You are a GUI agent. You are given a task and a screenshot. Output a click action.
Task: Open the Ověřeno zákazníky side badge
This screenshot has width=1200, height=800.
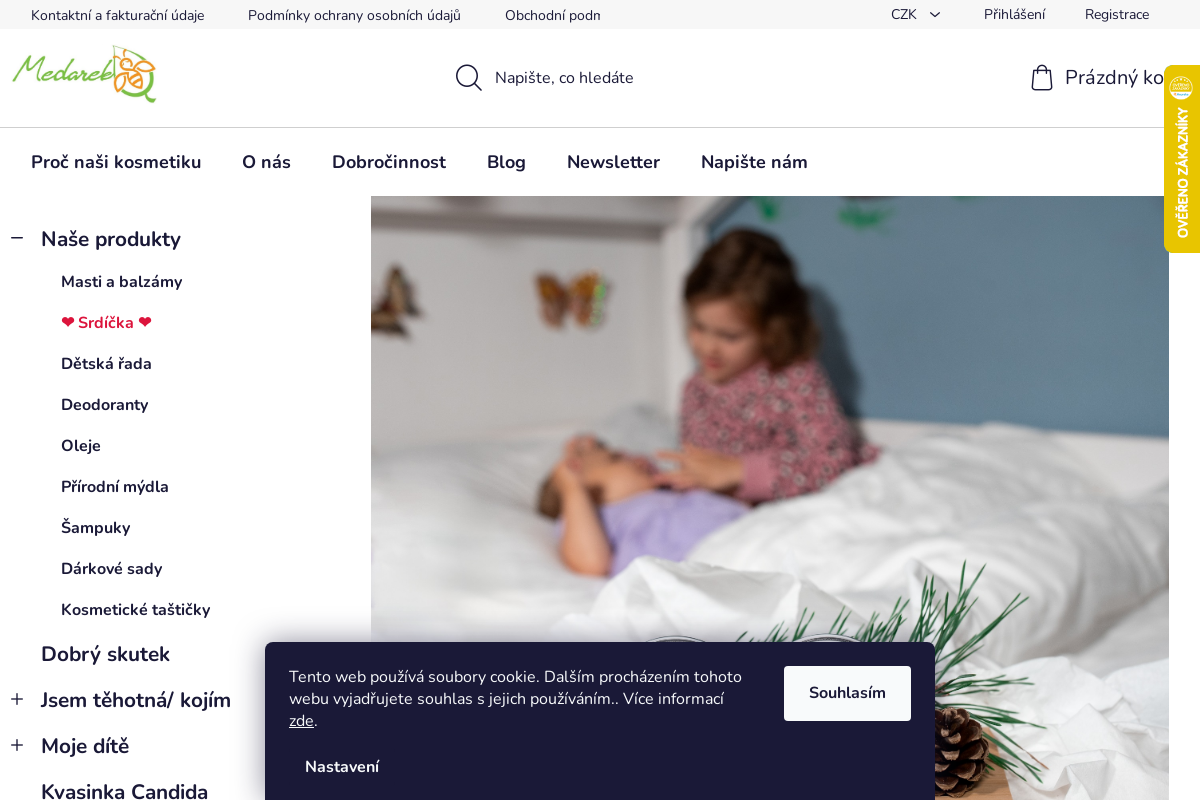[x=1182, y=159]
